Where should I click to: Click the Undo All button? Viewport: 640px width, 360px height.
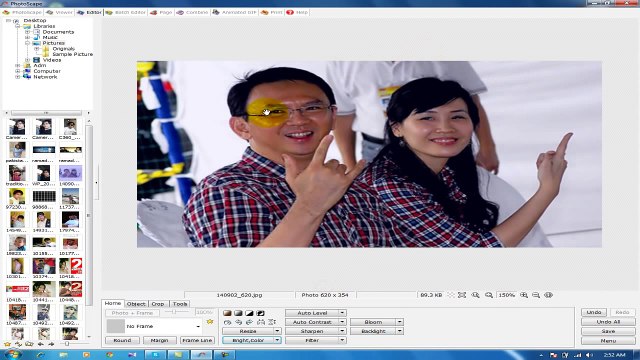click(608, 322)
